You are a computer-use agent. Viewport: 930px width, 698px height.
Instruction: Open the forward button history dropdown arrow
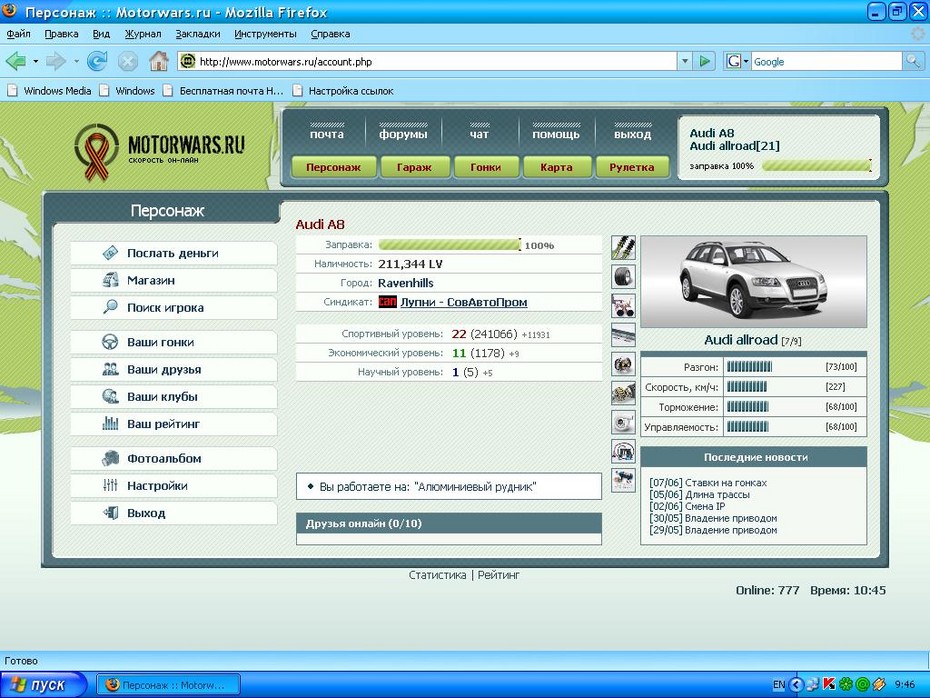click(76, 61)
